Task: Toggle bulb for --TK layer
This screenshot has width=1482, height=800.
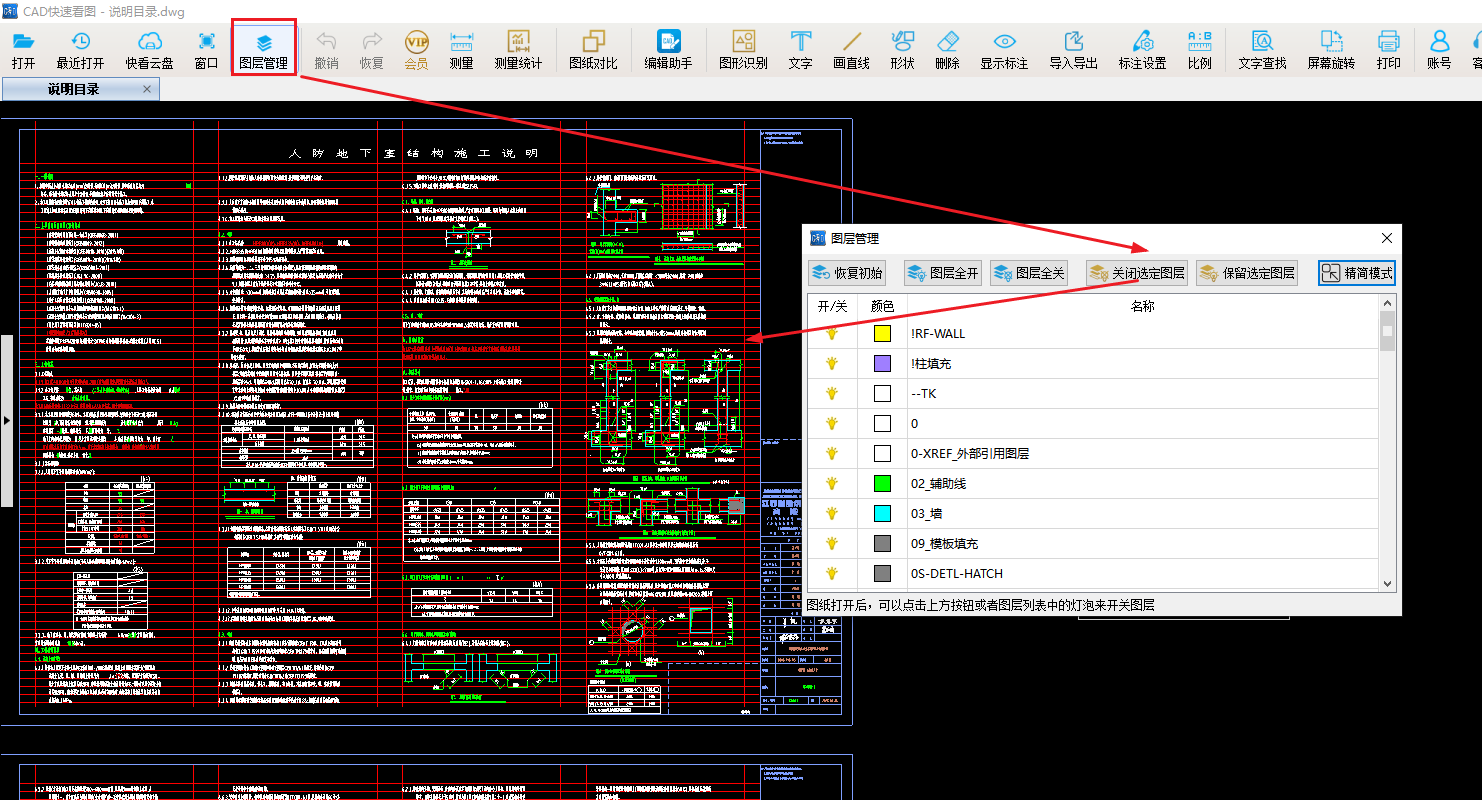Action: tap(831, 394)
